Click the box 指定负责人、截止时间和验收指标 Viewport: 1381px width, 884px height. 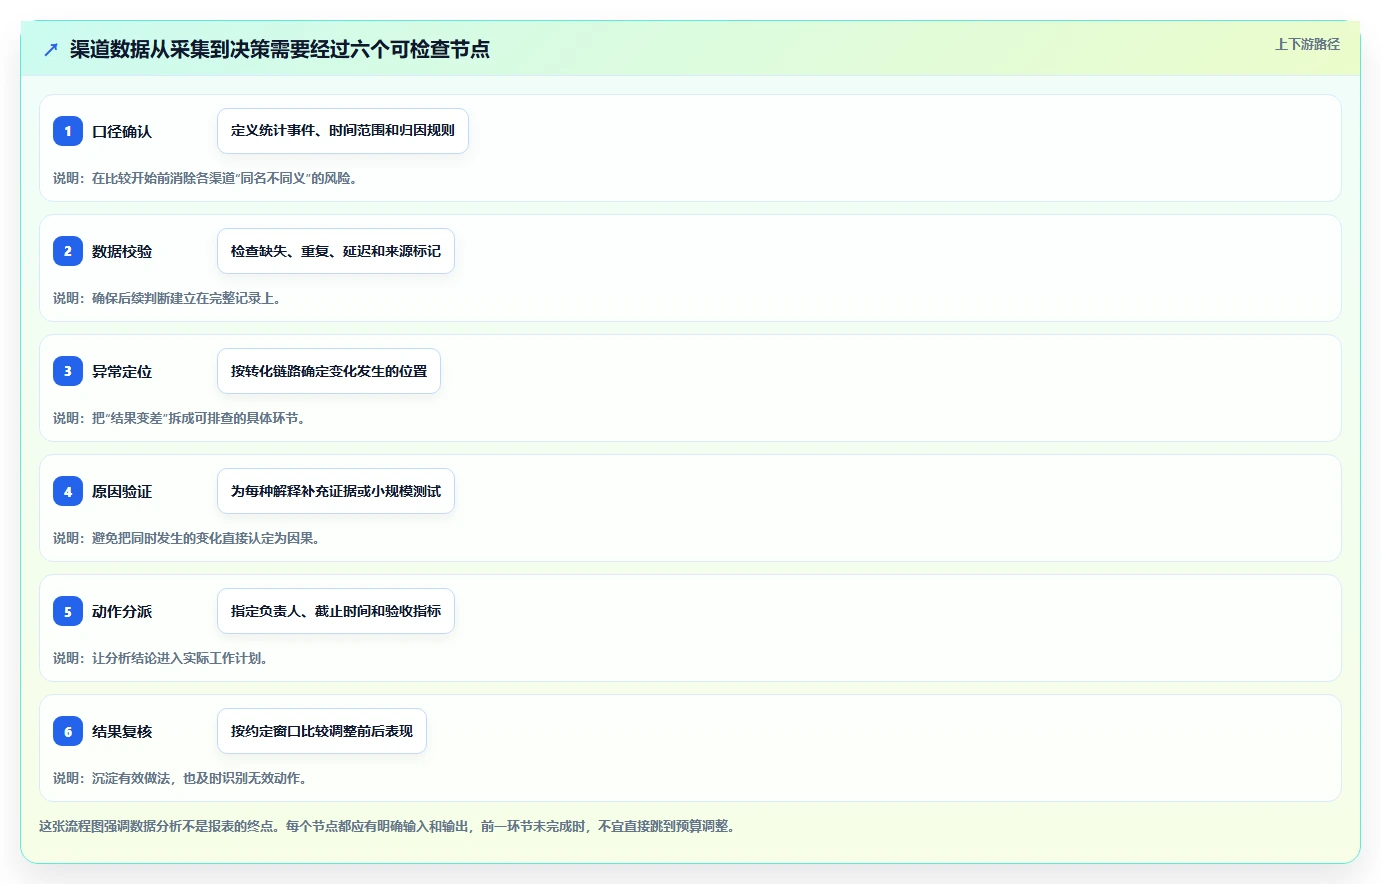[x=336, y=611]
